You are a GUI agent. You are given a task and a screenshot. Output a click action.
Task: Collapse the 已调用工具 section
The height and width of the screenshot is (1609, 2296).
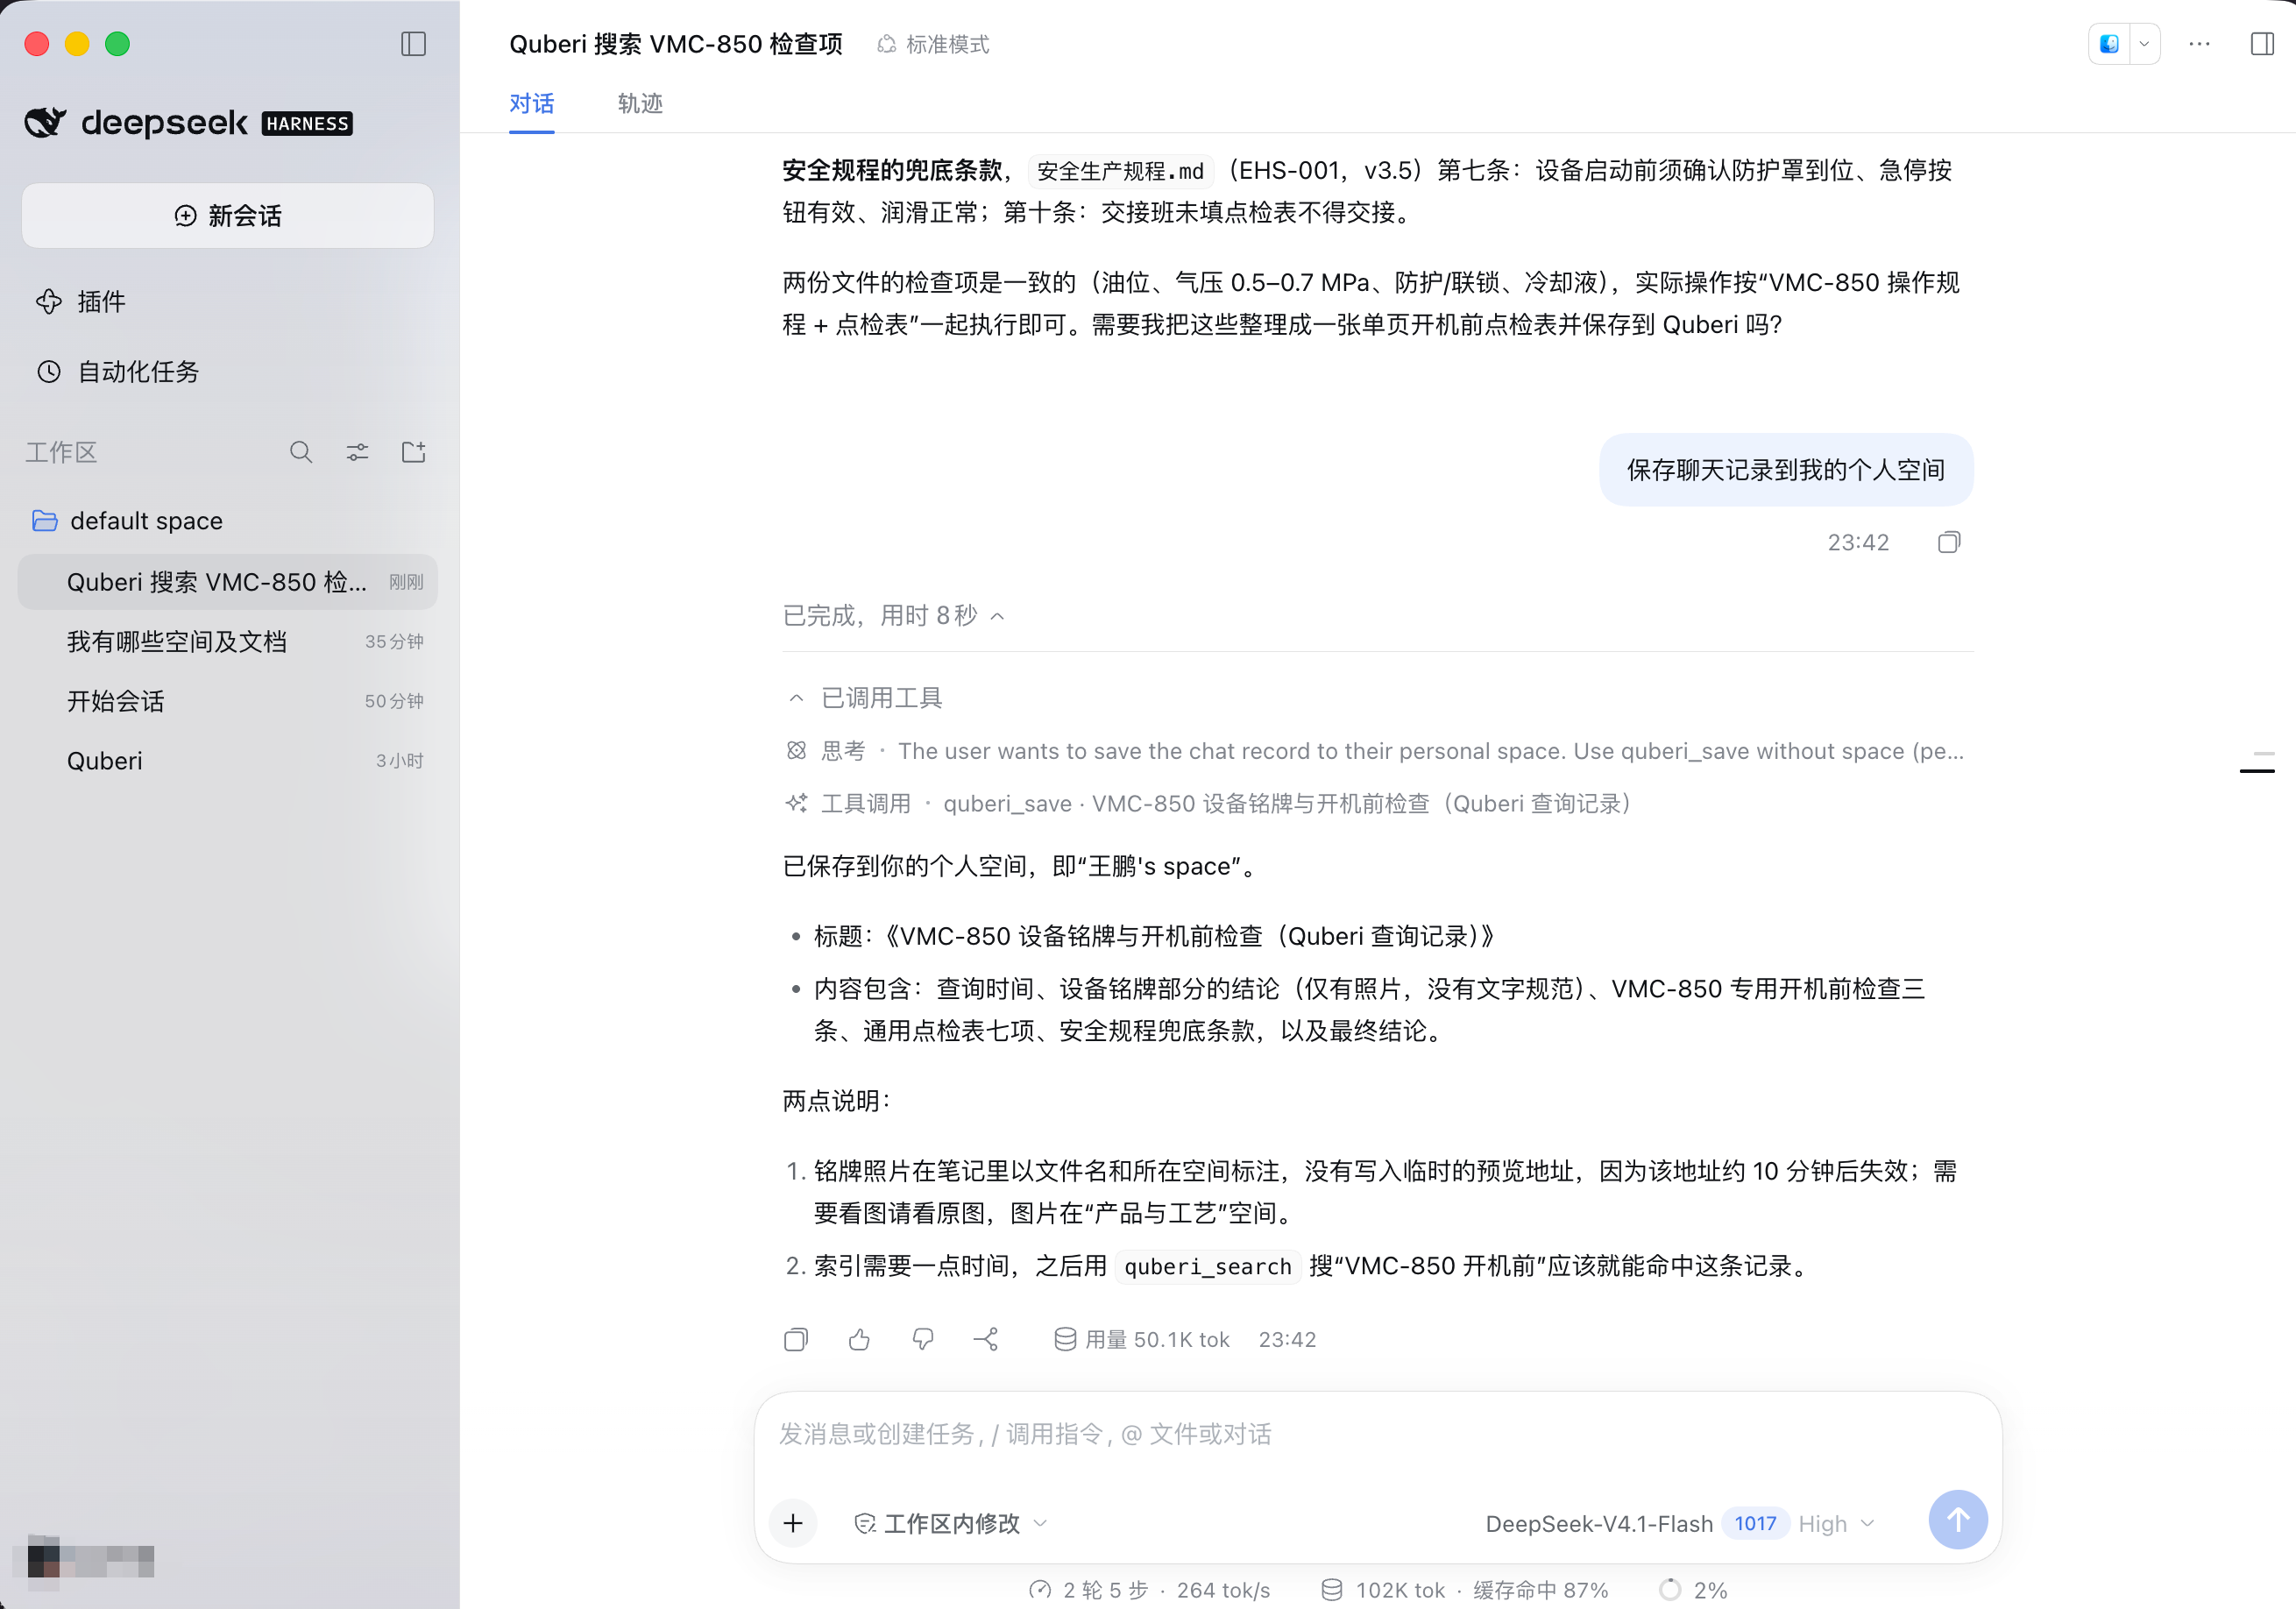coord(865,697)
